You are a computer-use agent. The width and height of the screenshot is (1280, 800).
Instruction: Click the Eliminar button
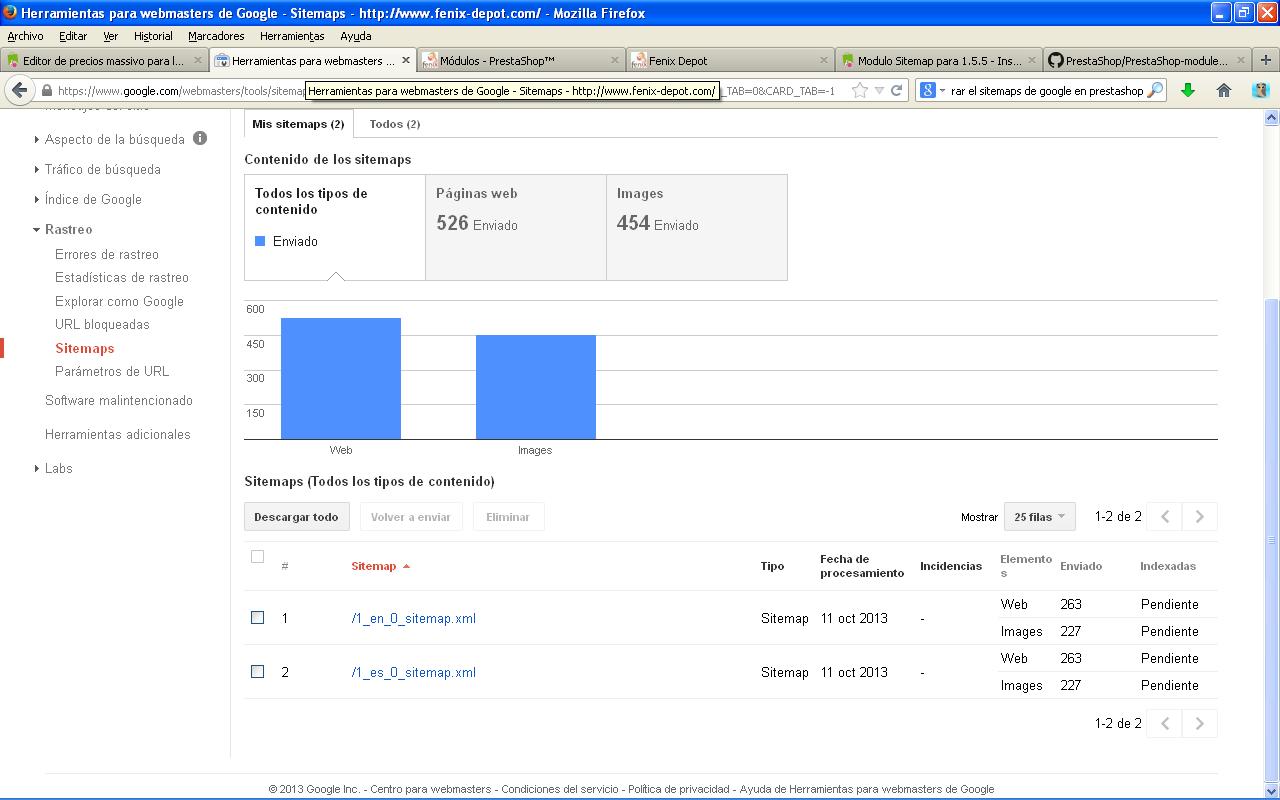pyautogui.click(x=508, y=517)
